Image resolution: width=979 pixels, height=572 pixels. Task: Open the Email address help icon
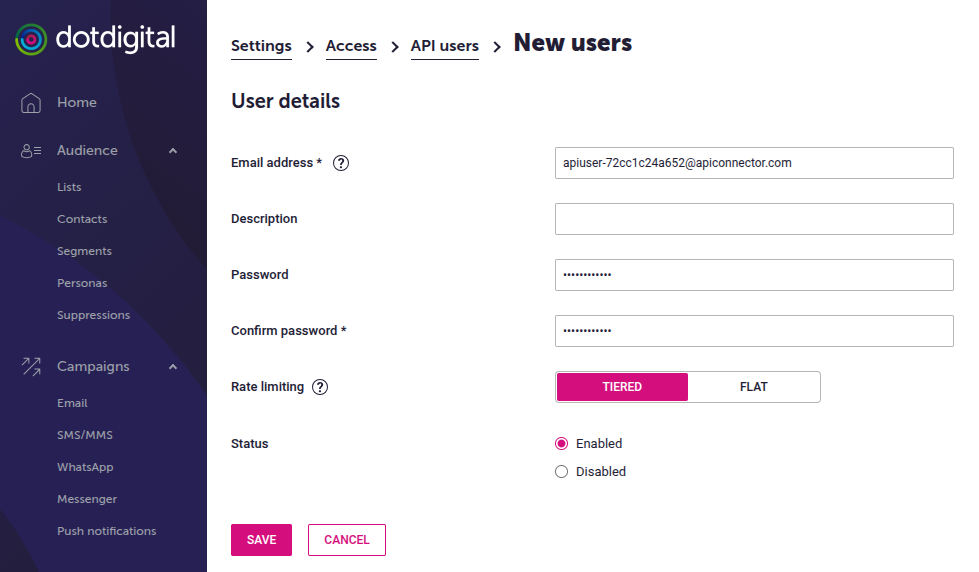pos(341,163)
